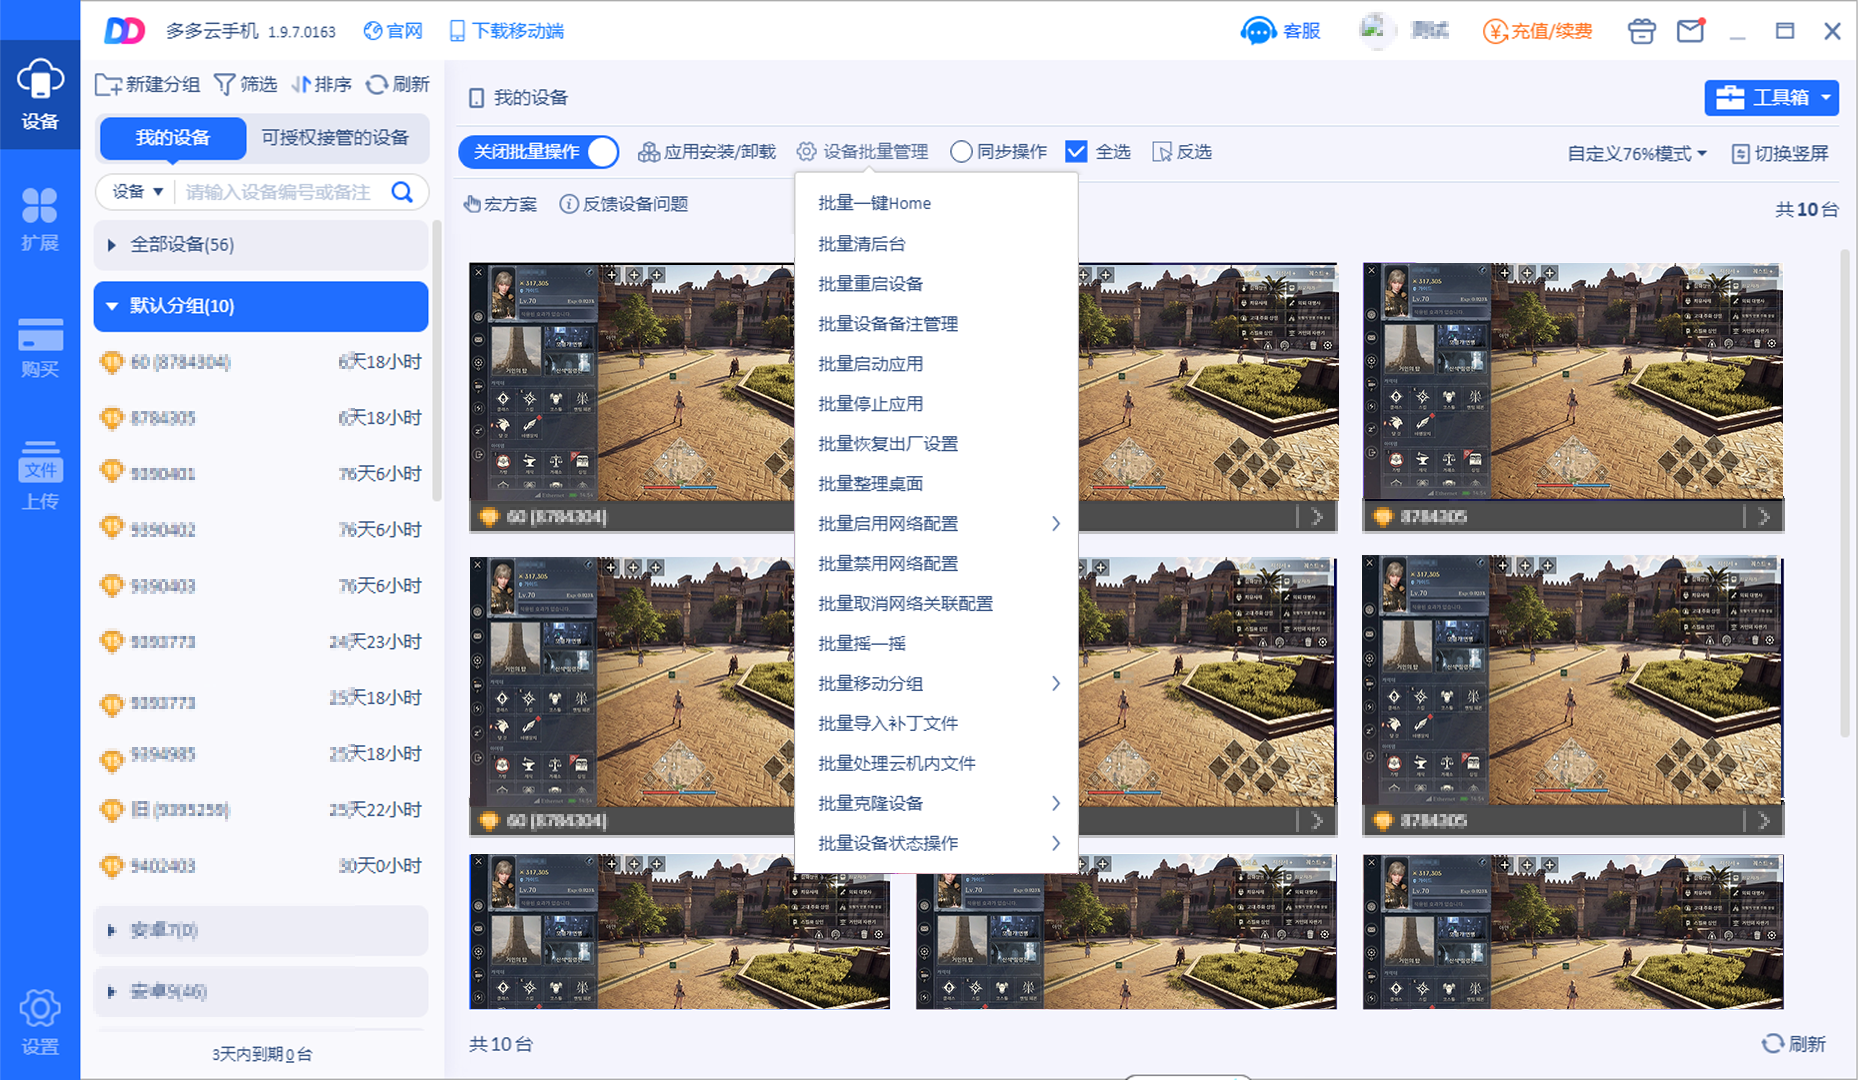Switch to the 我的设备 tab
Screen dimensions: 1858x1080
(x=173, y=138)
